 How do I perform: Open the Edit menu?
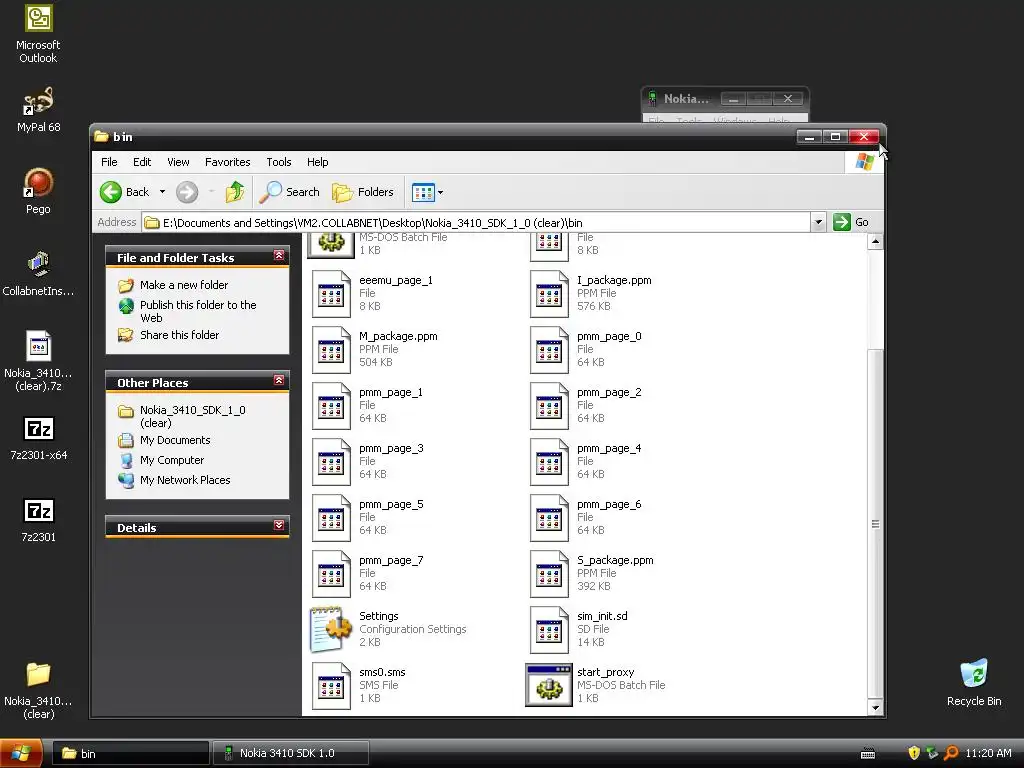pyautogui.click(x=142, y=162)
